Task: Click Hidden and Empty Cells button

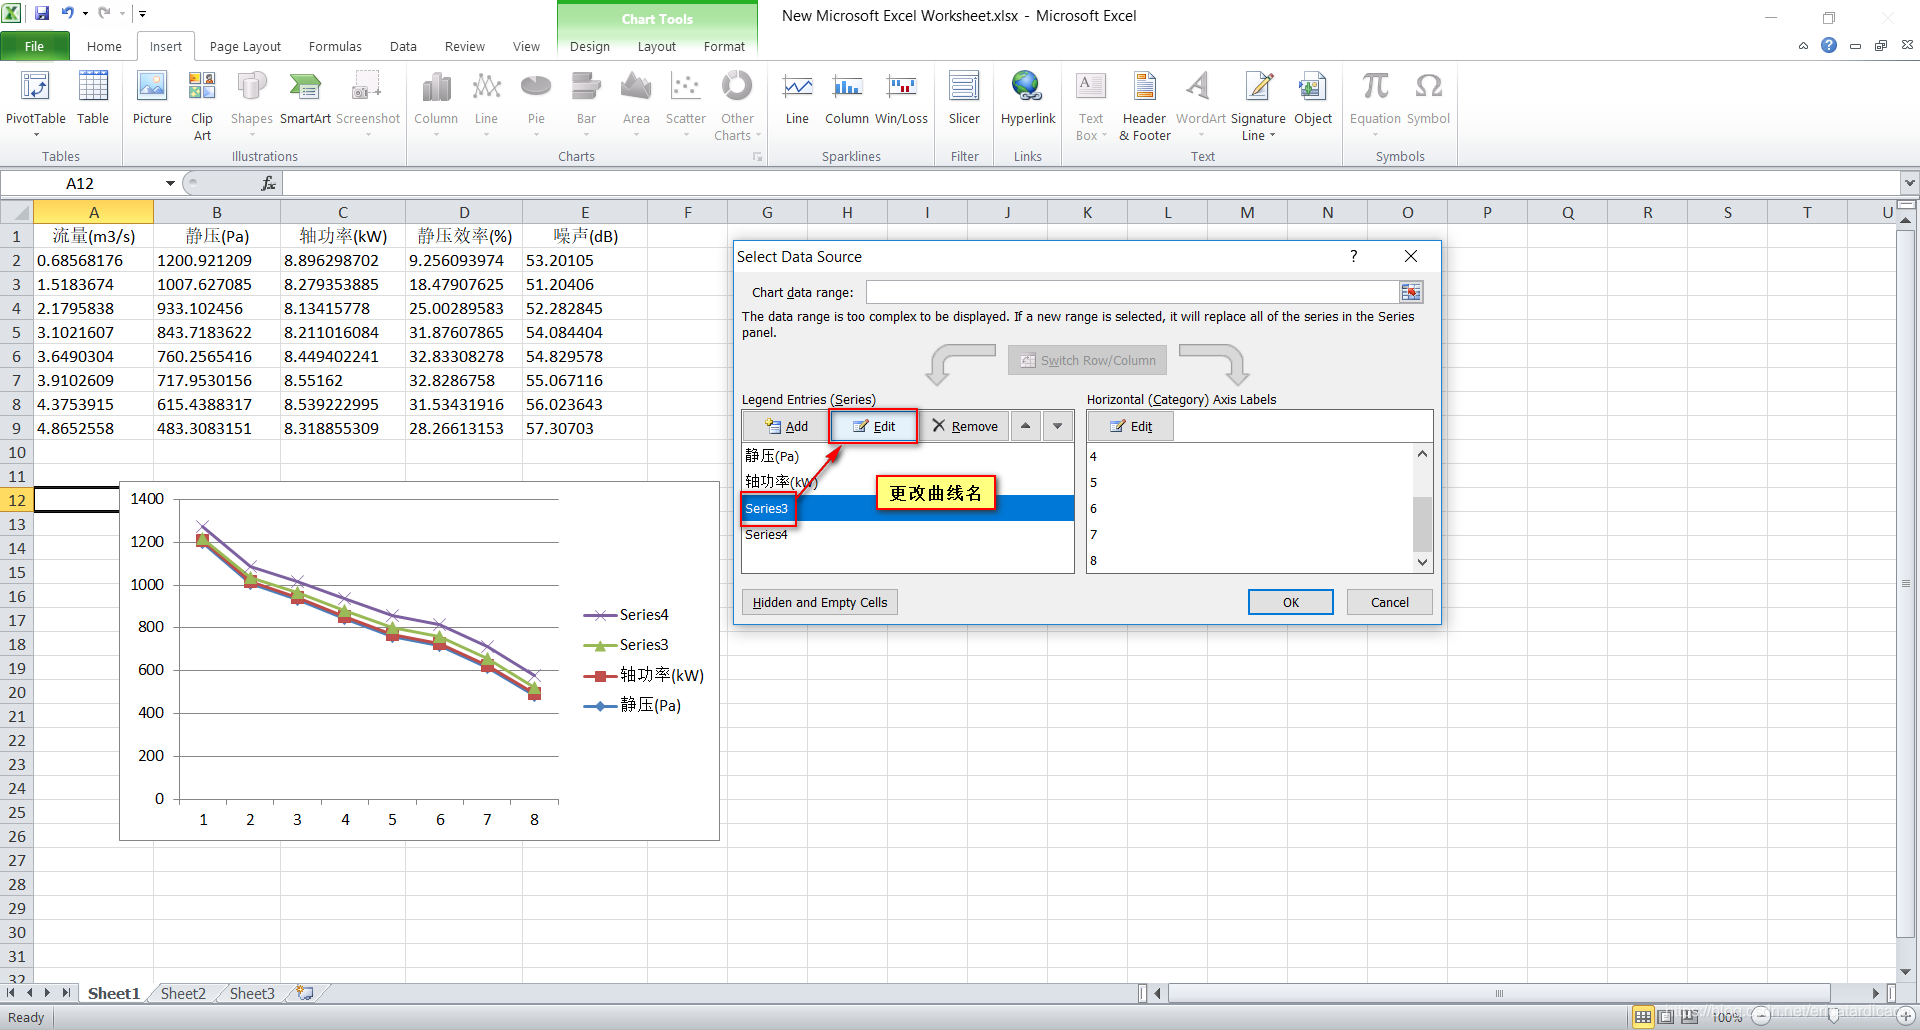Action: coord(820,602)
